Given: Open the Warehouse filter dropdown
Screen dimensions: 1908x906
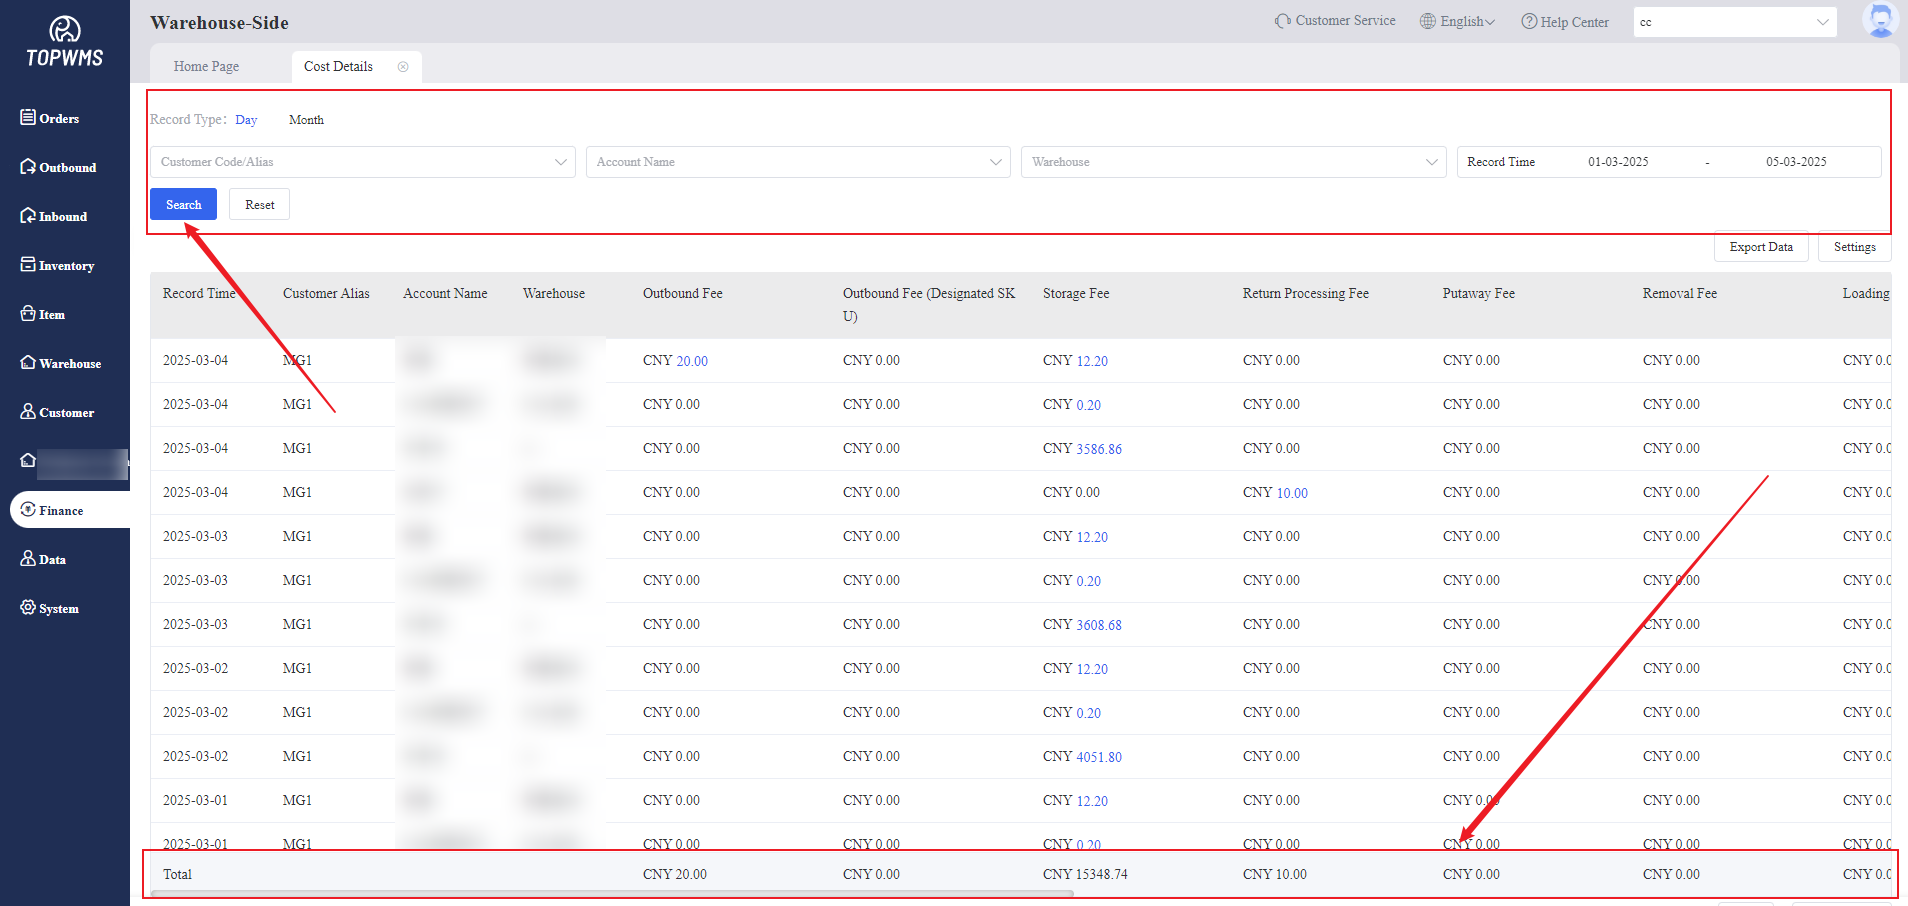Looking at the screenshot, I should pos(1232,162).
